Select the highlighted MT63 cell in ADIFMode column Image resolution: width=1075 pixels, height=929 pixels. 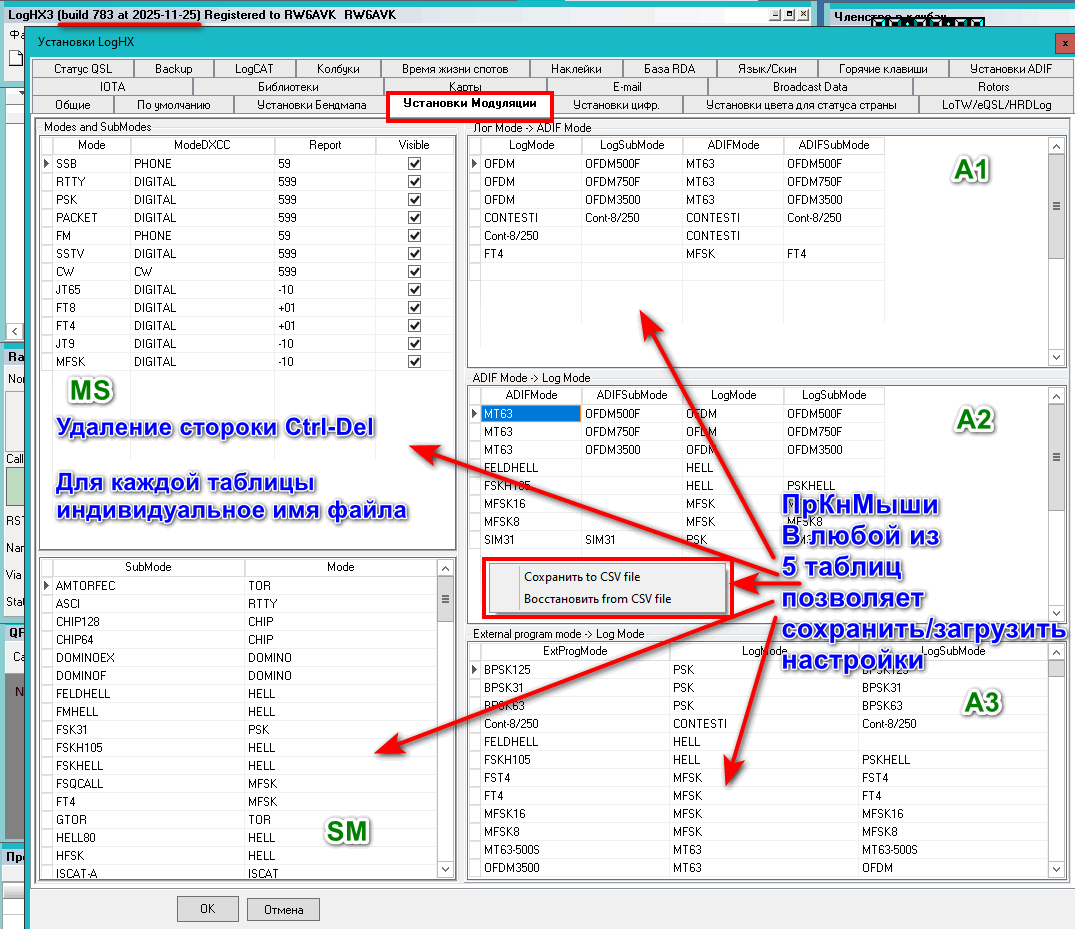click(x=530, y=414)
